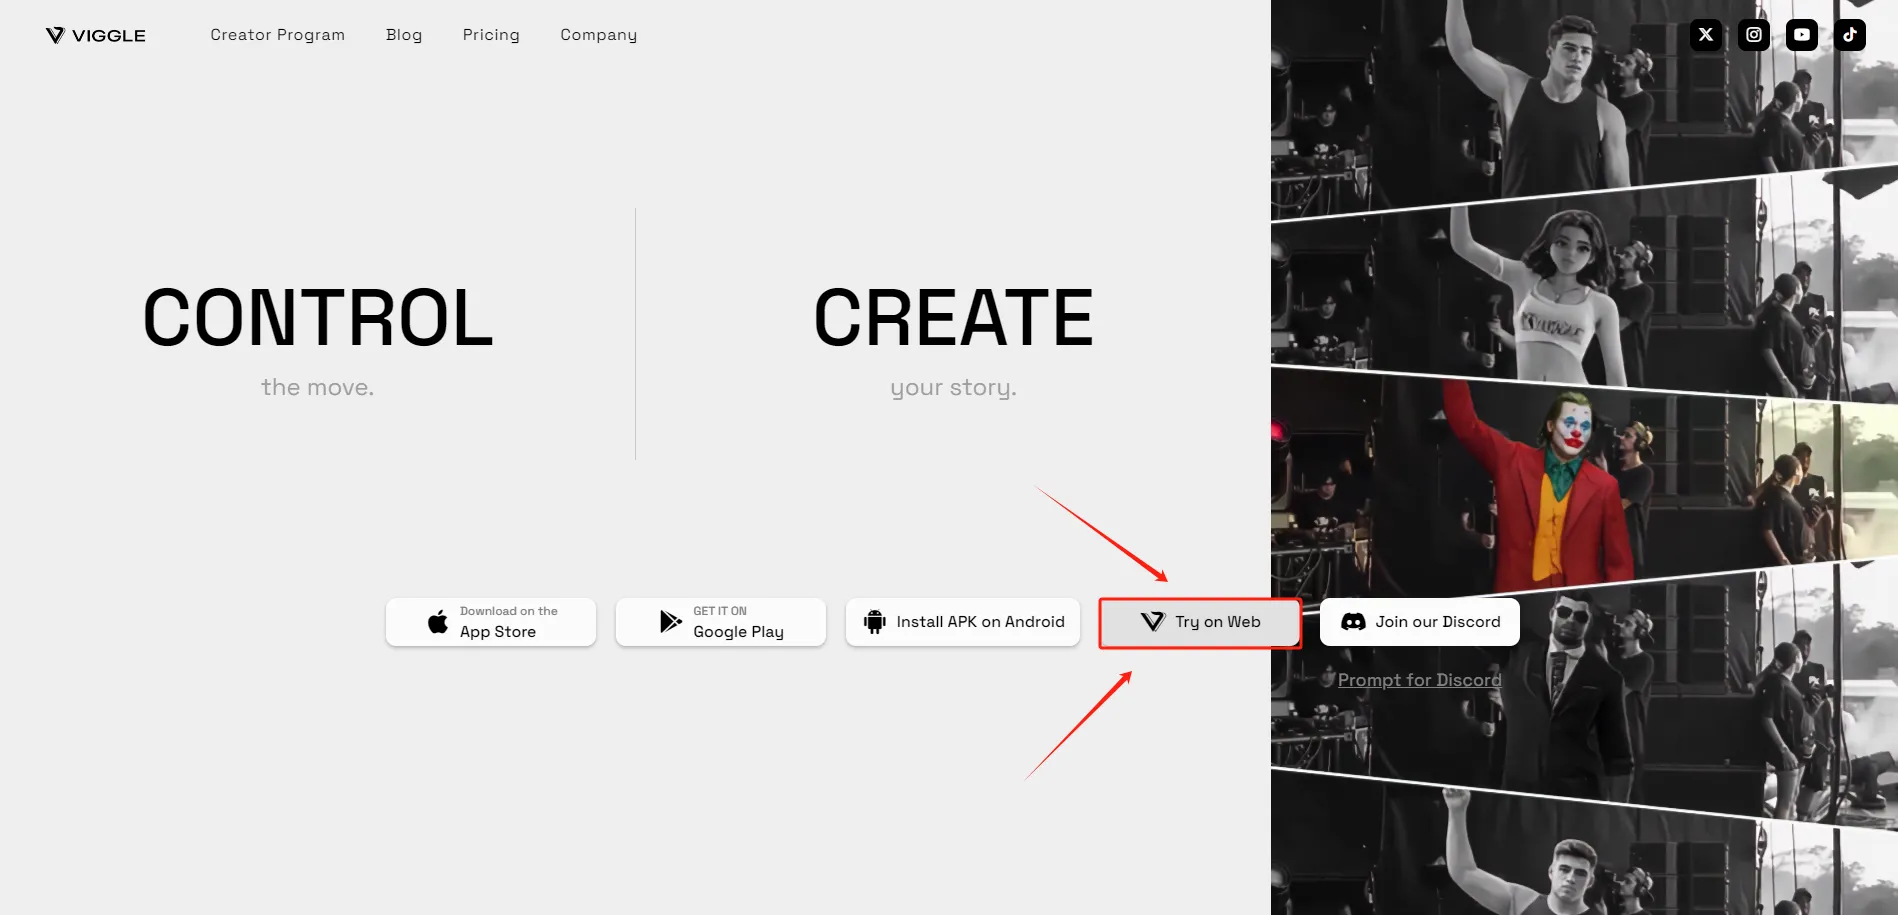Image resolution: width=1898 pixels, height=915 pixels.
Task: Click the Try on Web button
Action: tap(1200, 622)
